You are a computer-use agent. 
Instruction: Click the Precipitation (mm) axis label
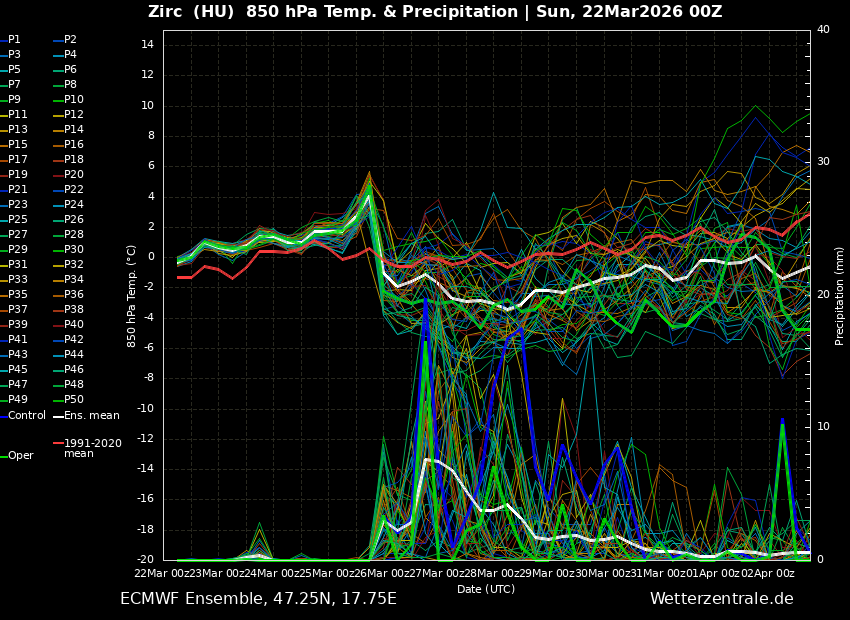840,296
